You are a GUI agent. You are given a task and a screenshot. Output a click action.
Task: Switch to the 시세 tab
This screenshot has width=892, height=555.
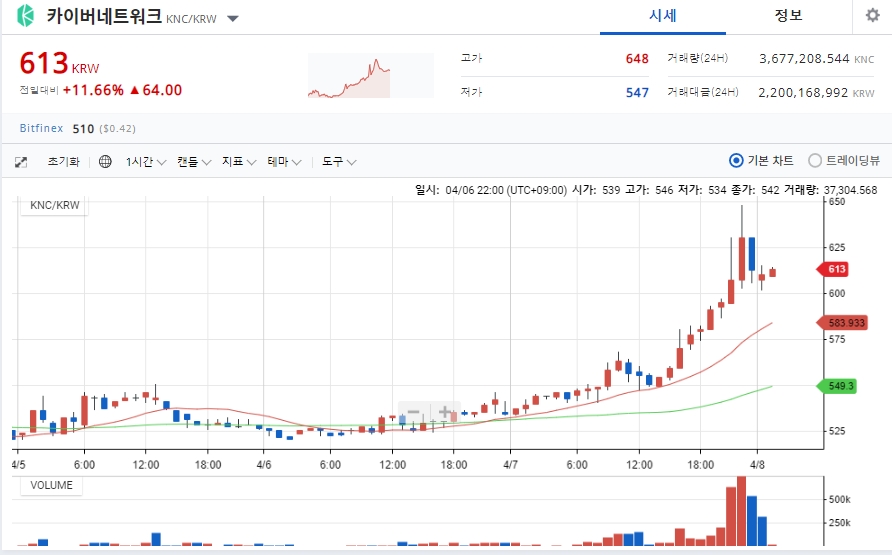coord(663,16)
